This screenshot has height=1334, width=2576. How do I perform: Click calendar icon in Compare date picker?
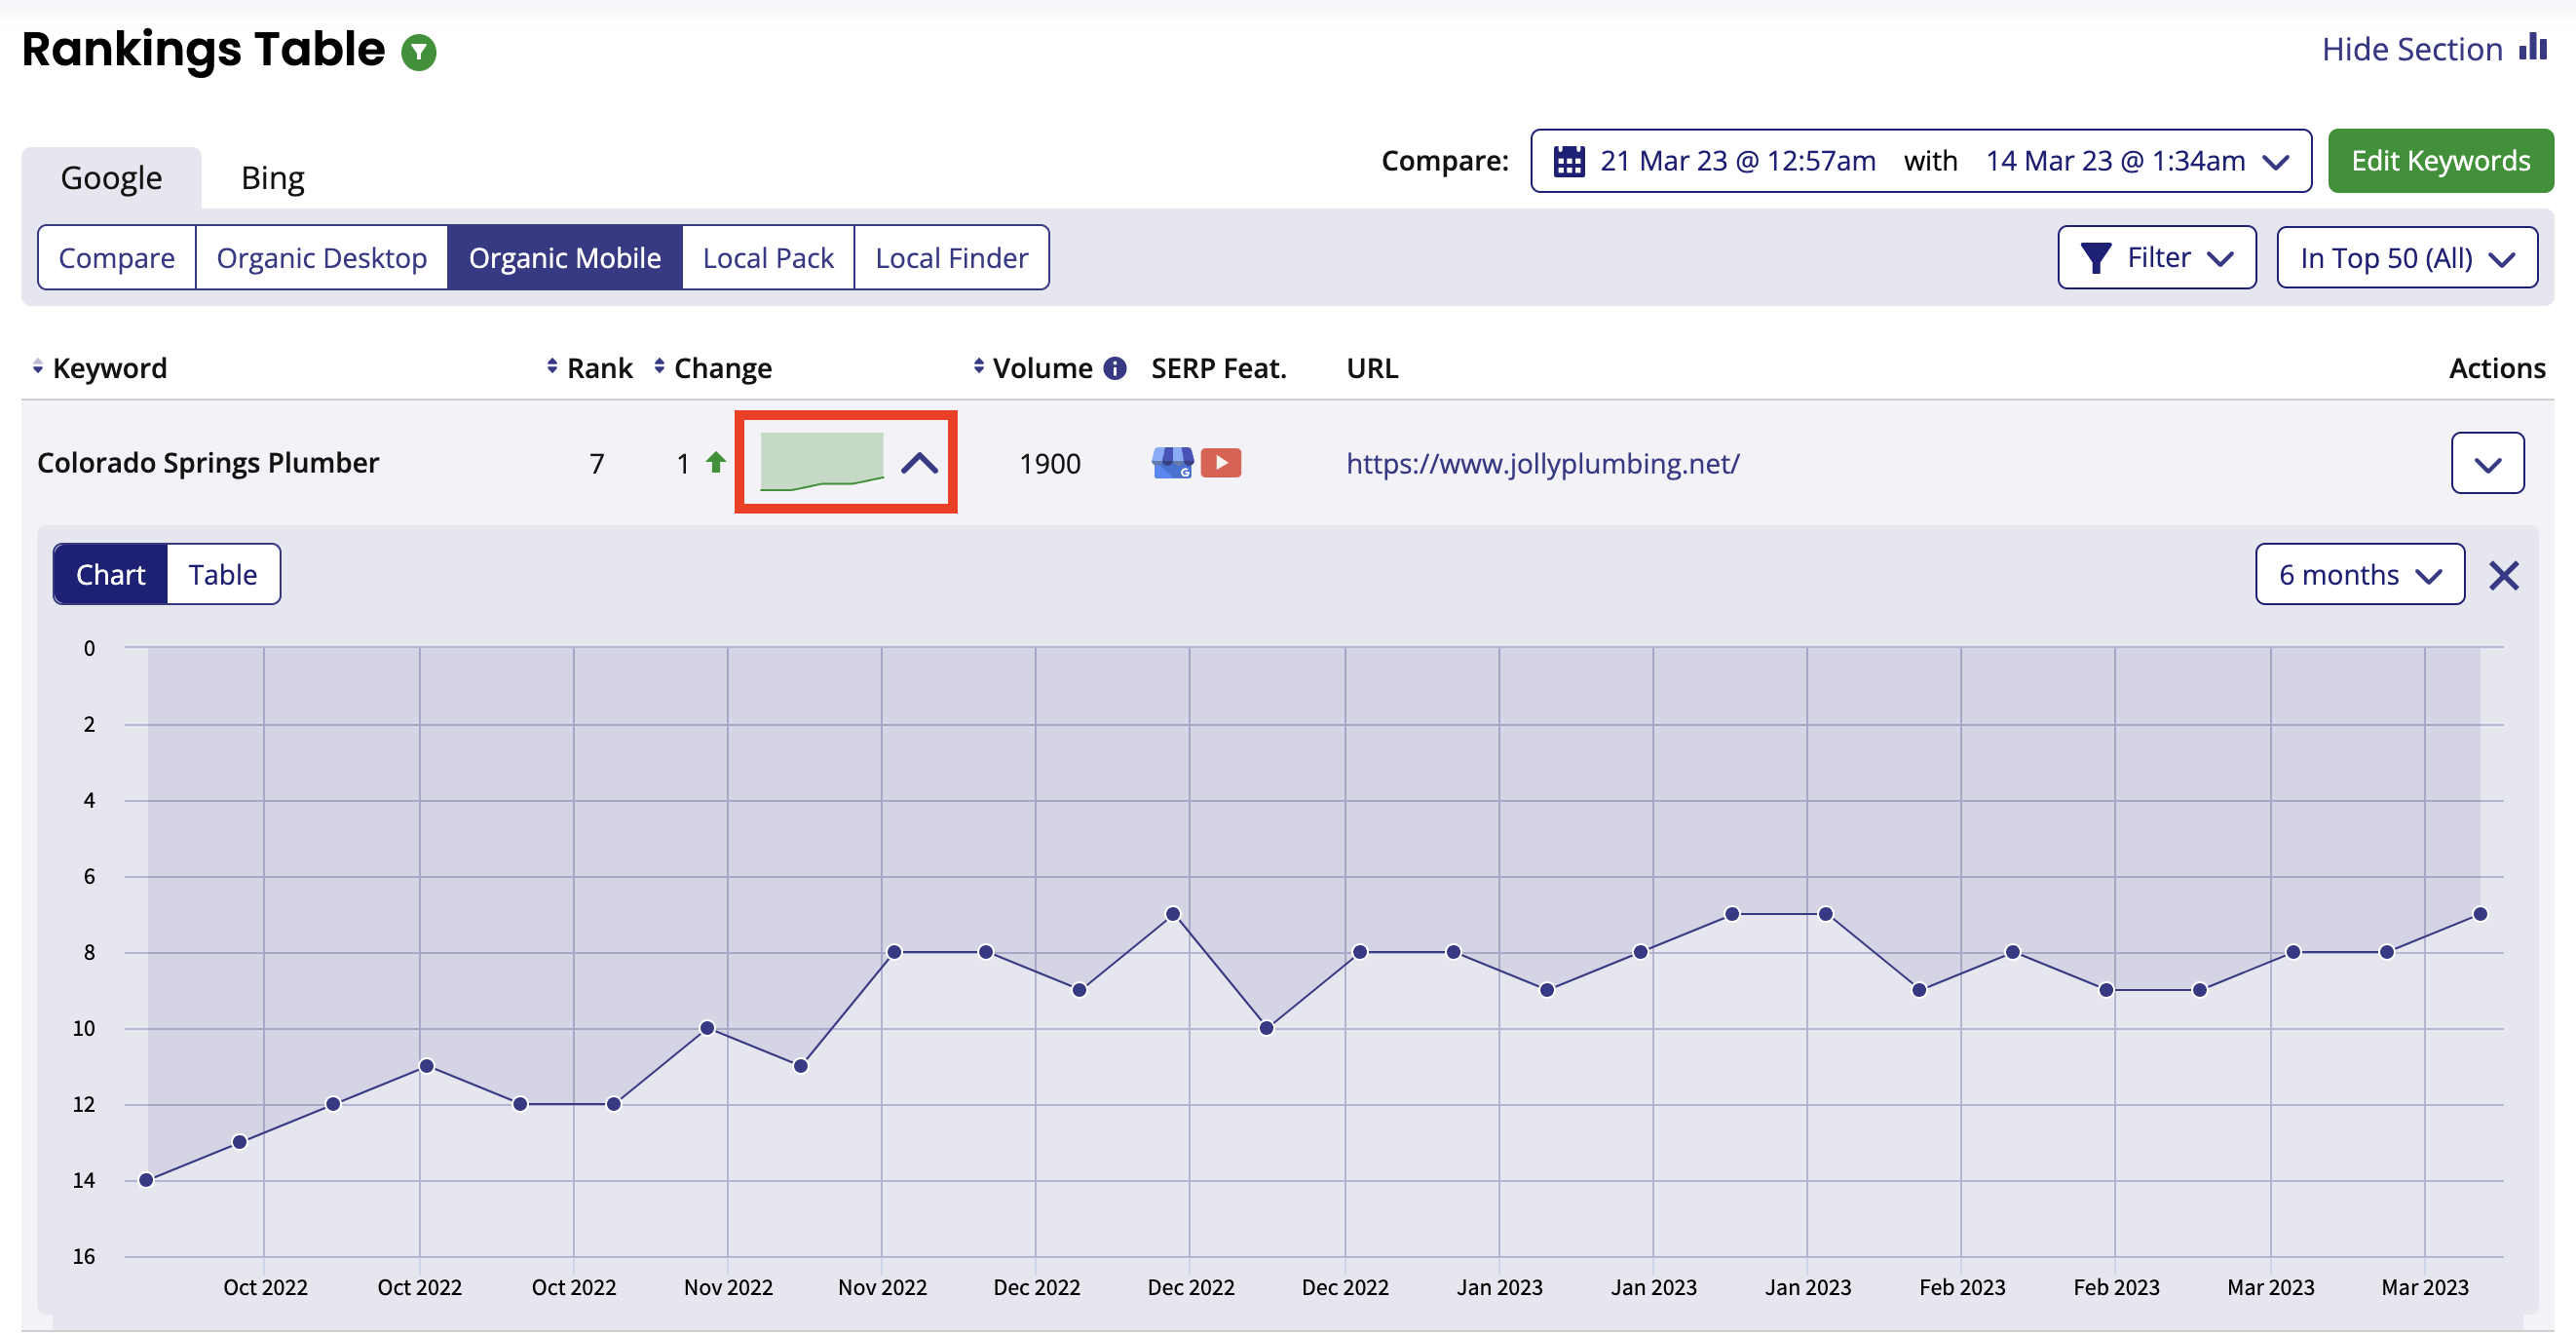point(1568,161)
